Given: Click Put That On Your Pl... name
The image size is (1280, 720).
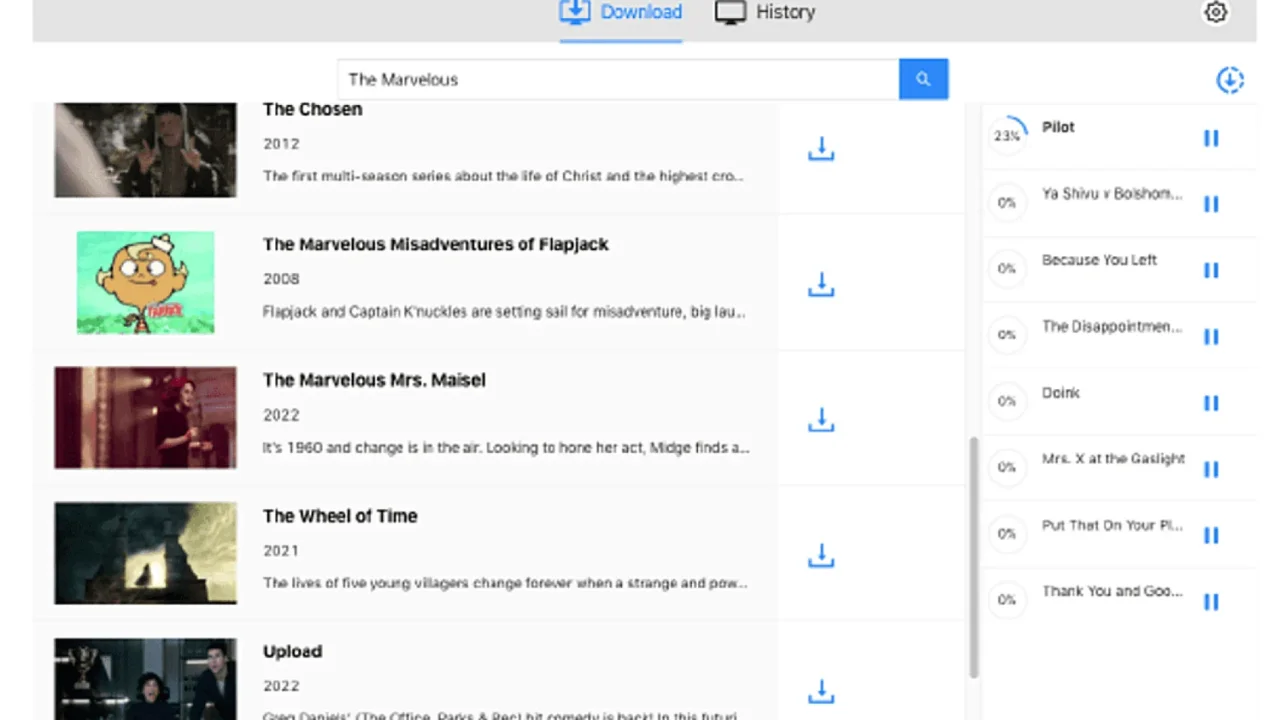Looking at the screenshot, I should [x=1112, y=525].
